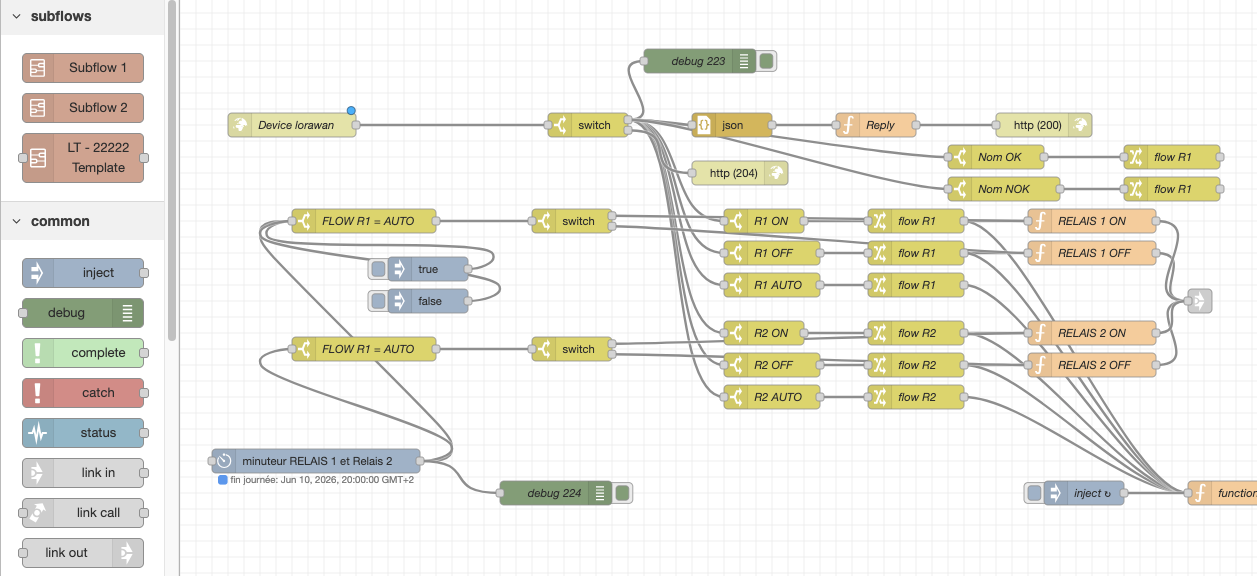The height and width of the screenshot is (576, 1257).
Task: Pick the link call palette node
Action: coord(83,513)
